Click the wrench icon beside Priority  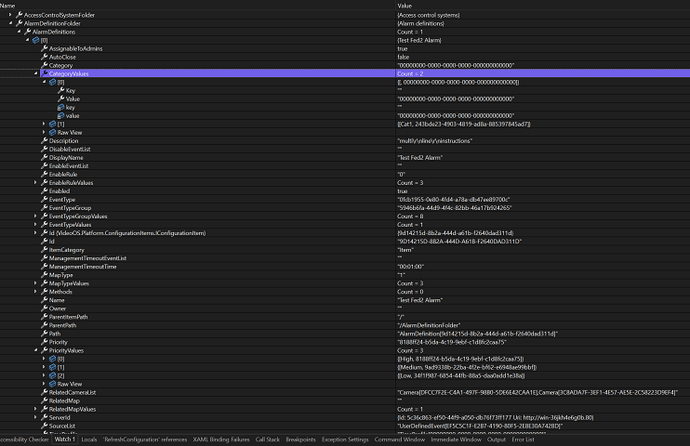[45, 342]
